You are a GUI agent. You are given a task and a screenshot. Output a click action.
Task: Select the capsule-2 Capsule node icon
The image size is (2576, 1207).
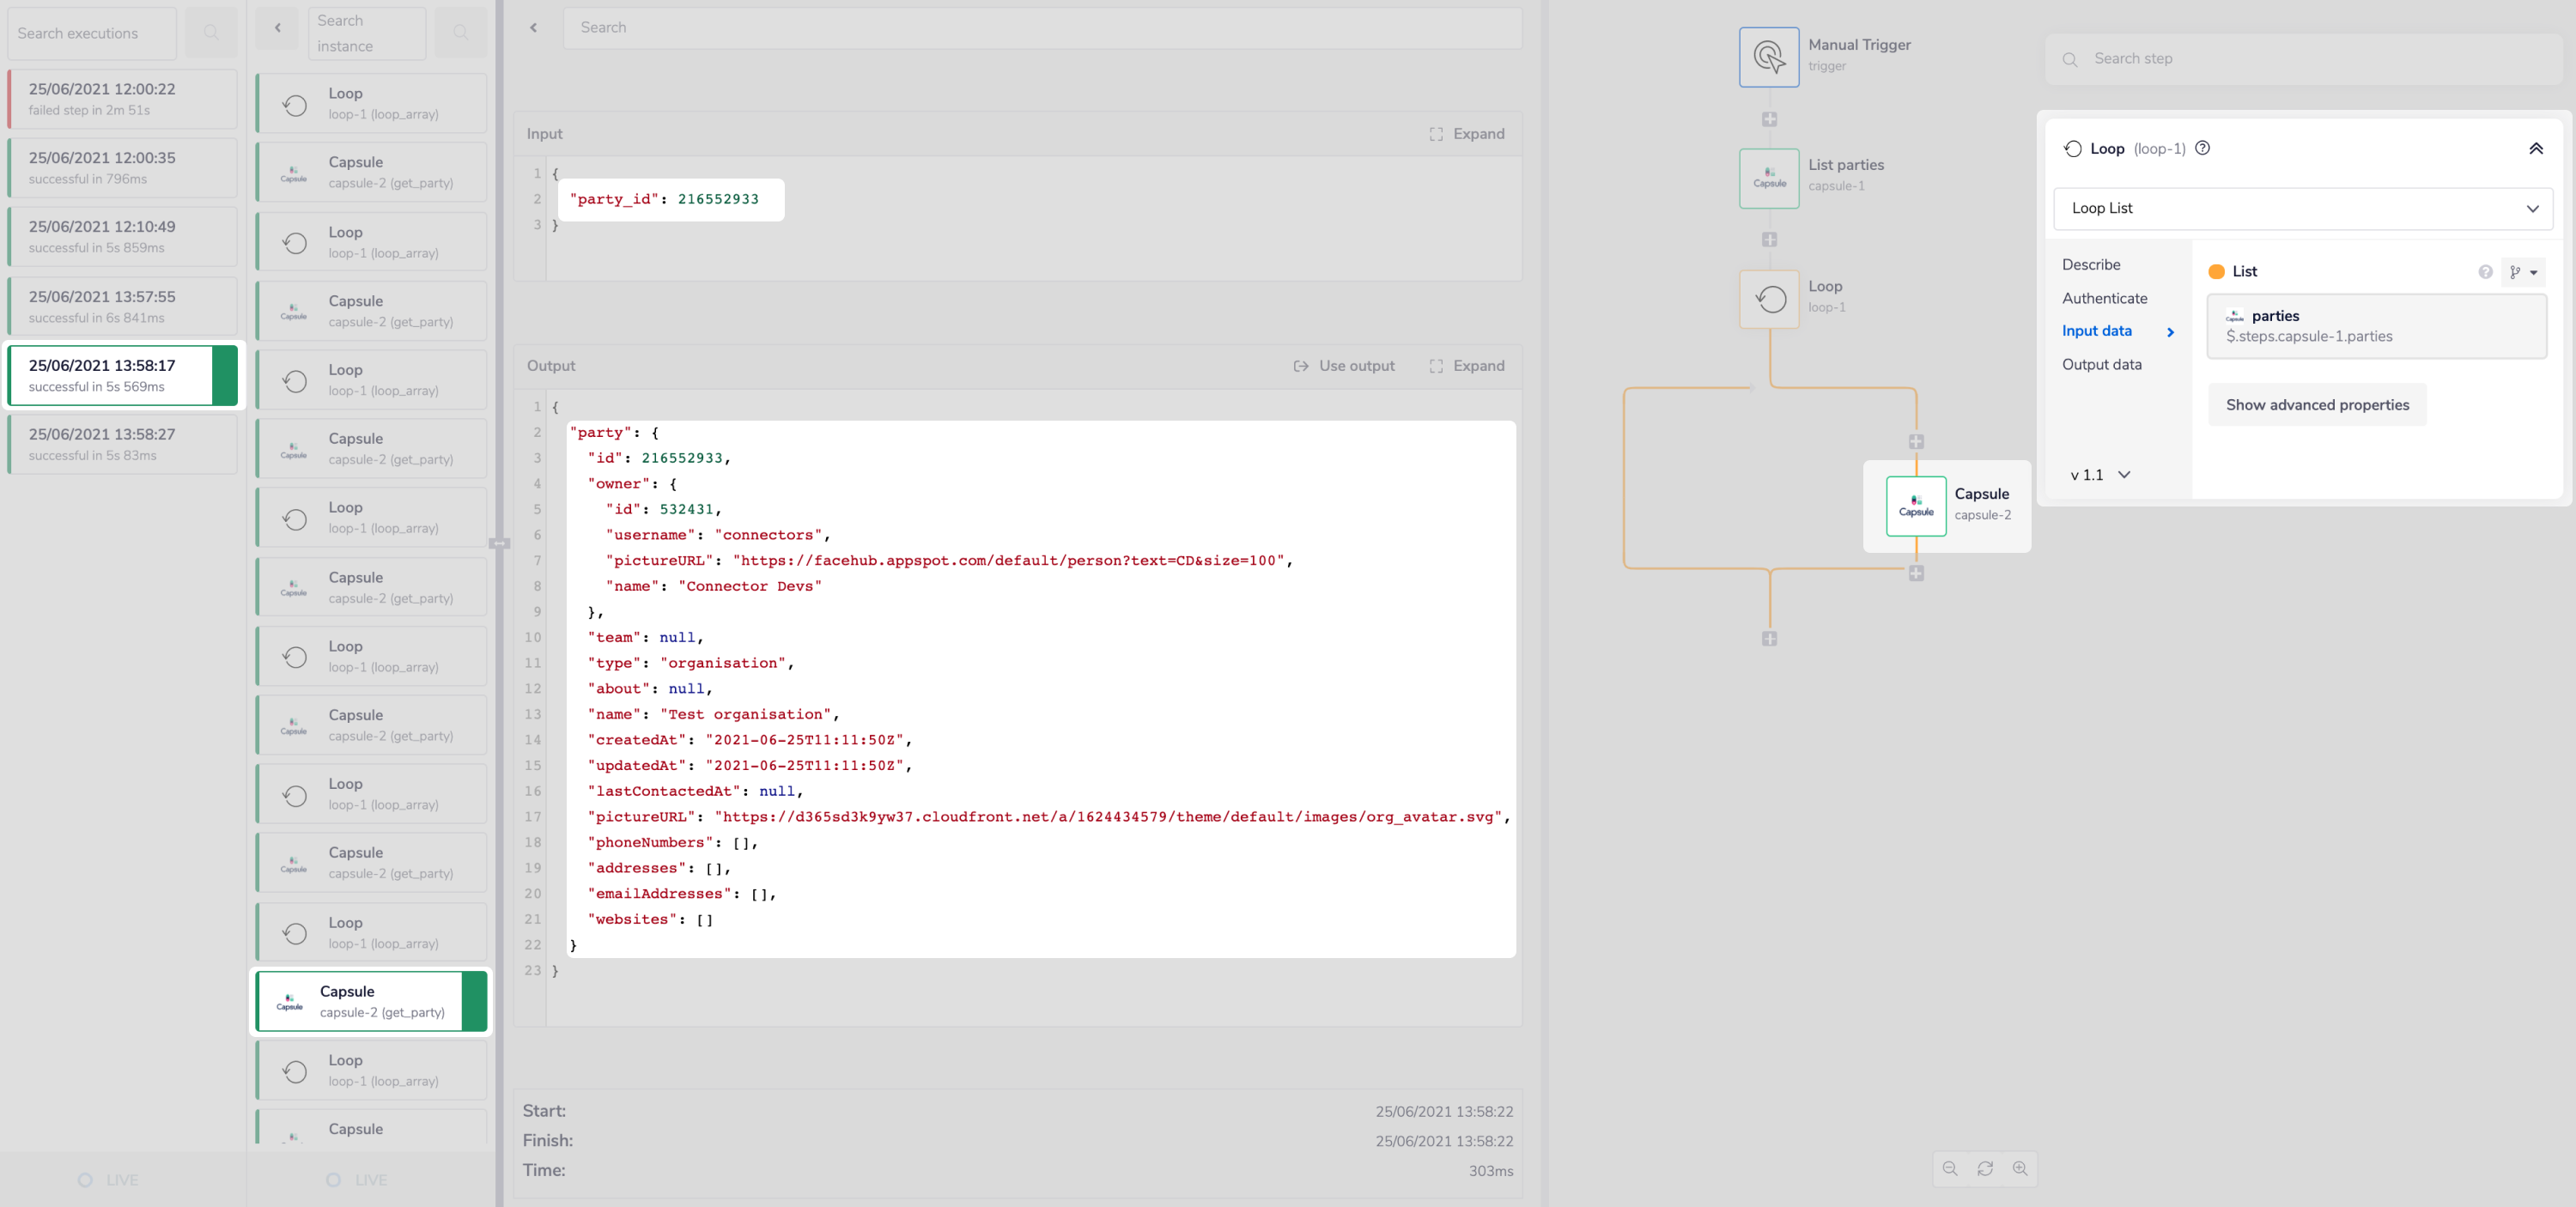(x=1915, y=505)
